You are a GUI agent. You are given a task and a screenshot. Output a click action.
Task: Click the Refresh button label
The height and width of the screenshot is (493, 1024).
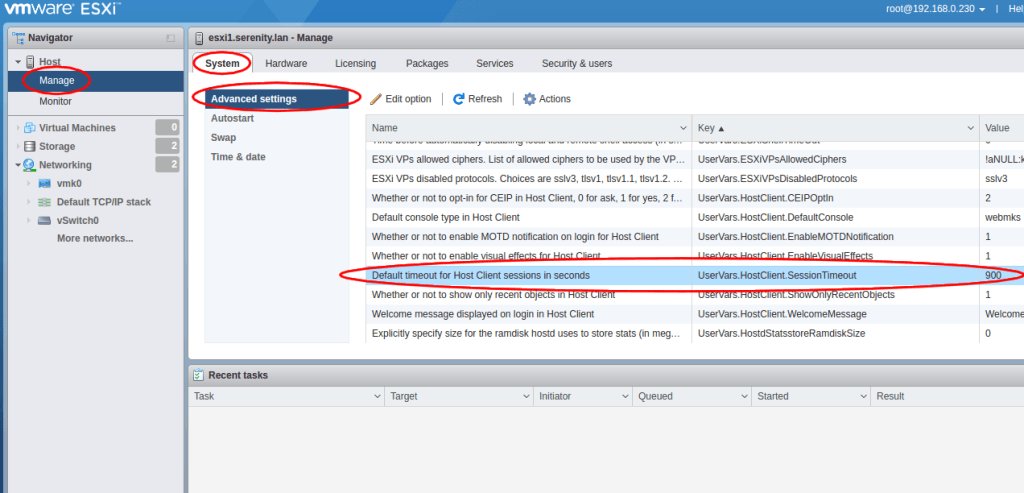tap(485, 99)
